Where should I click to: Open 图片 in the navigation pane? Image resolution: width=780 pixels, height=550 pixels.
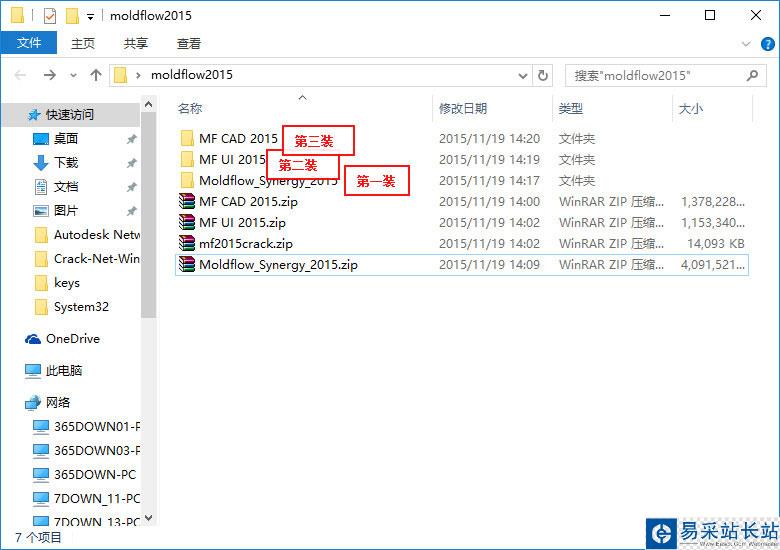click(x=66, y=210)
